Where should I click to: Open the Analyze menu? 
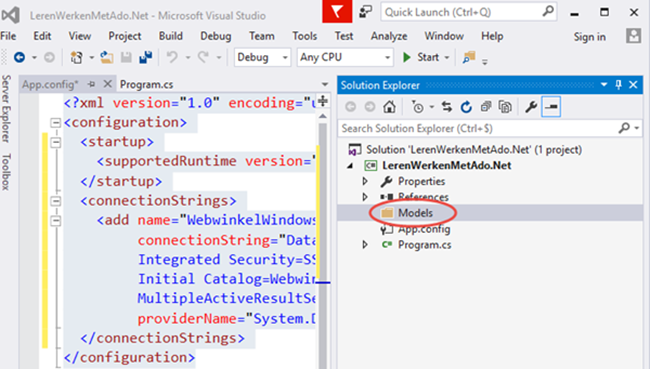pyautogui.click(x=389, y=36)
